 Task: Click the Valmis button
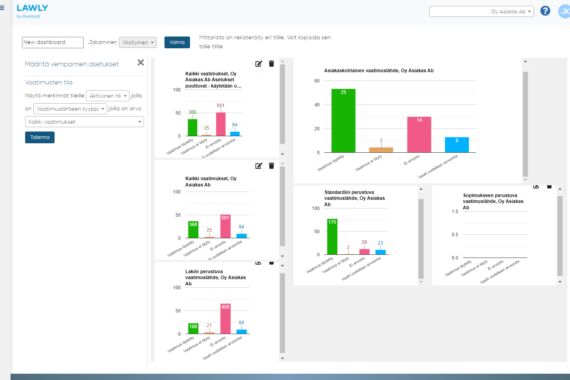coord(177,42)
